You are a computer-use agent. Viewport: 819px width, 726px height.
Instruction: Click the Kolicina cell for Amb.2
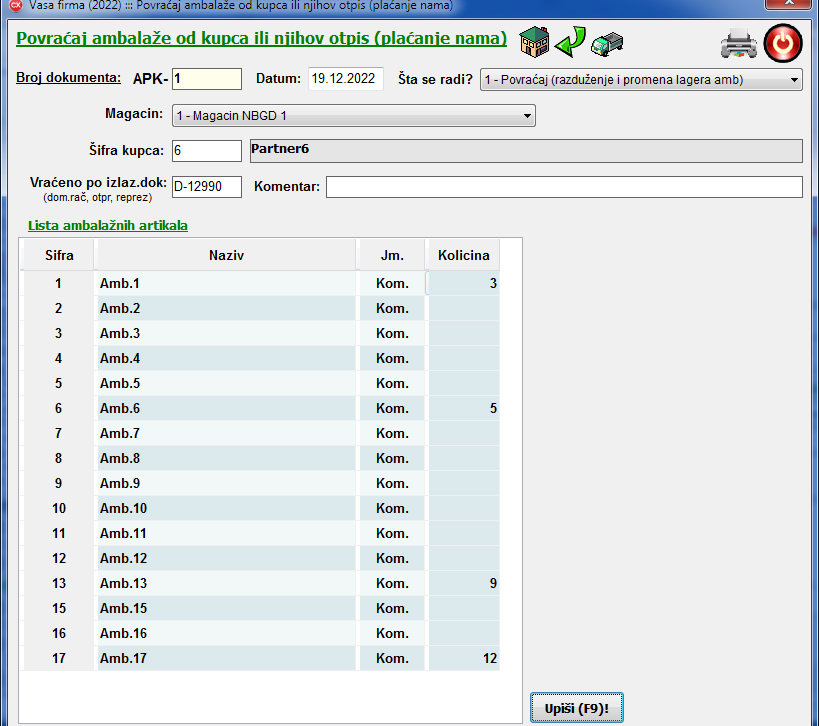pyautogui.click(x=463, y=308)
